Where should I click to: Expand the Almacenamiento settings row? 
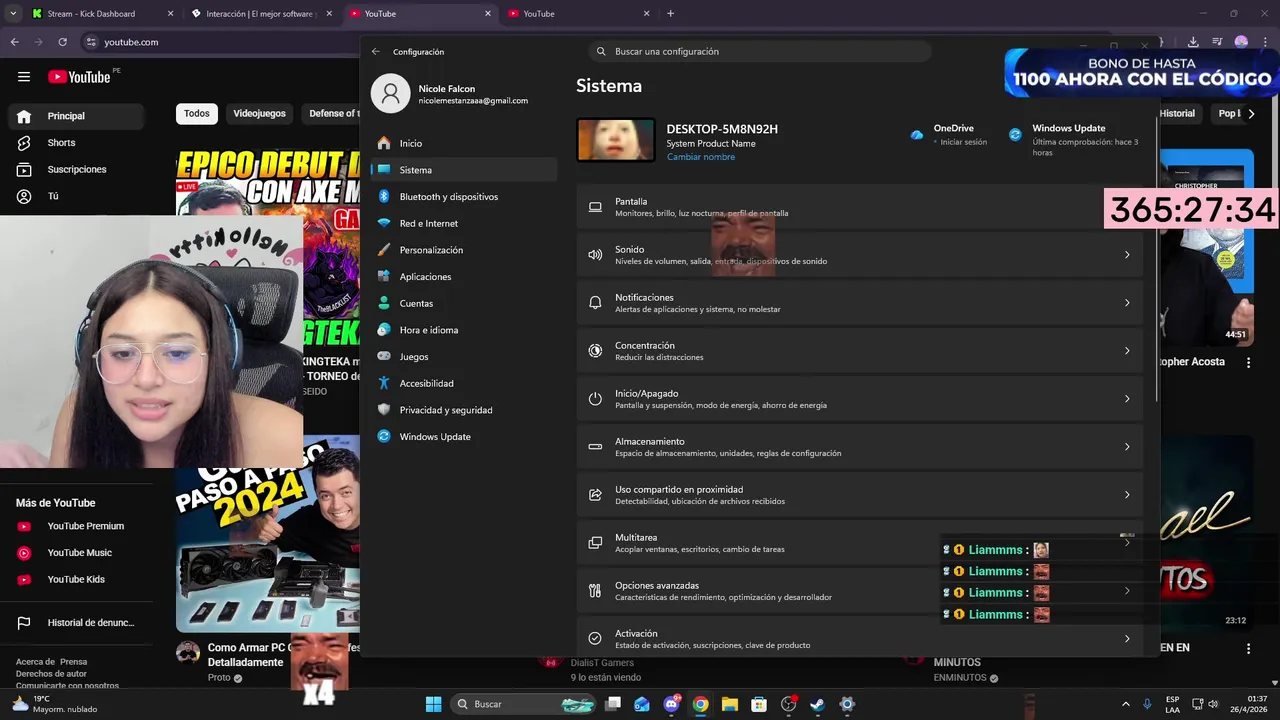(860, 447)
